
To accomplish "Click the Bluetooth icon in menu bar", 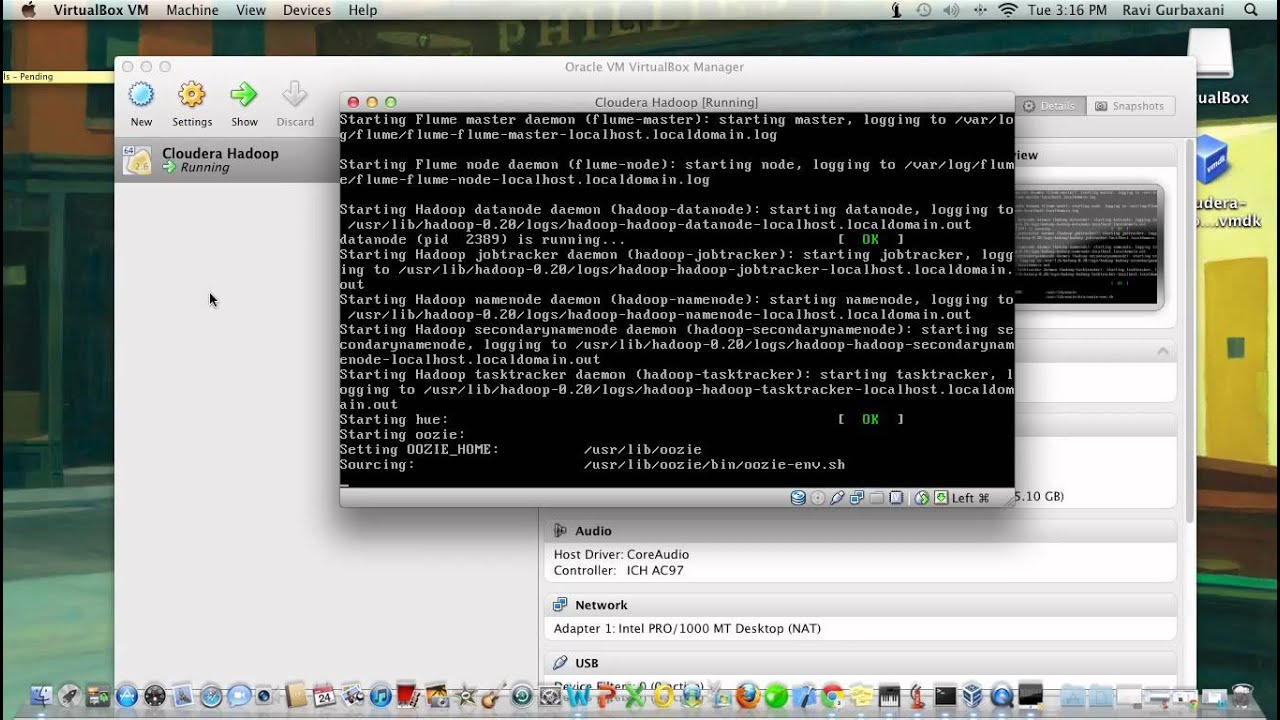I will 980,10.
